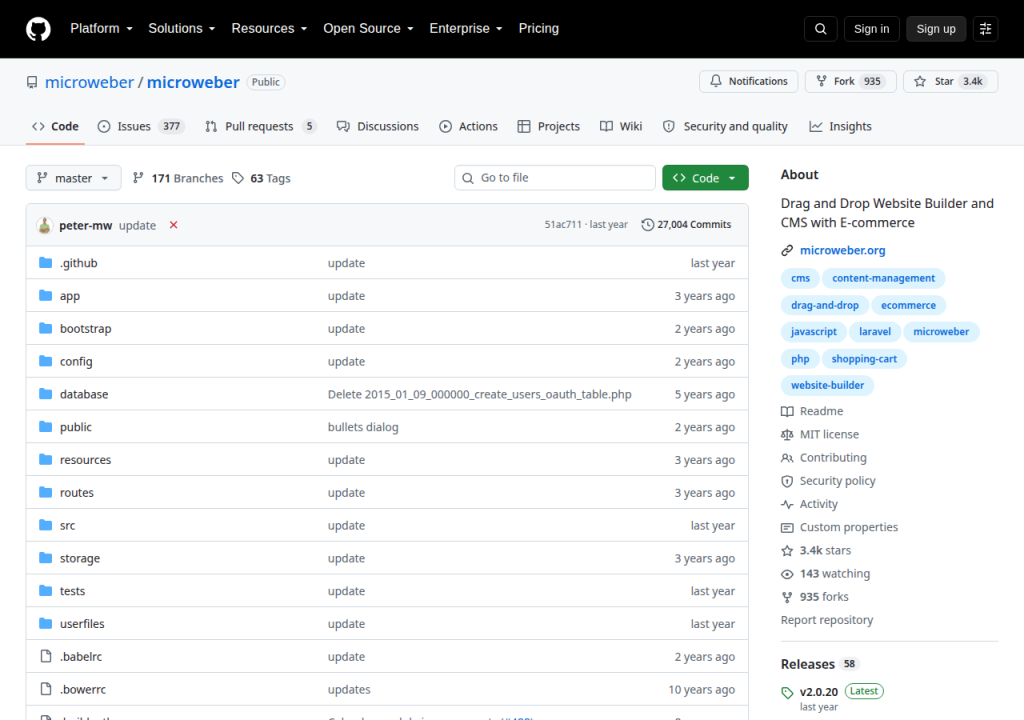View the 27,004 Commits history
Screen dimensions: 1024x720
(686, 225)
